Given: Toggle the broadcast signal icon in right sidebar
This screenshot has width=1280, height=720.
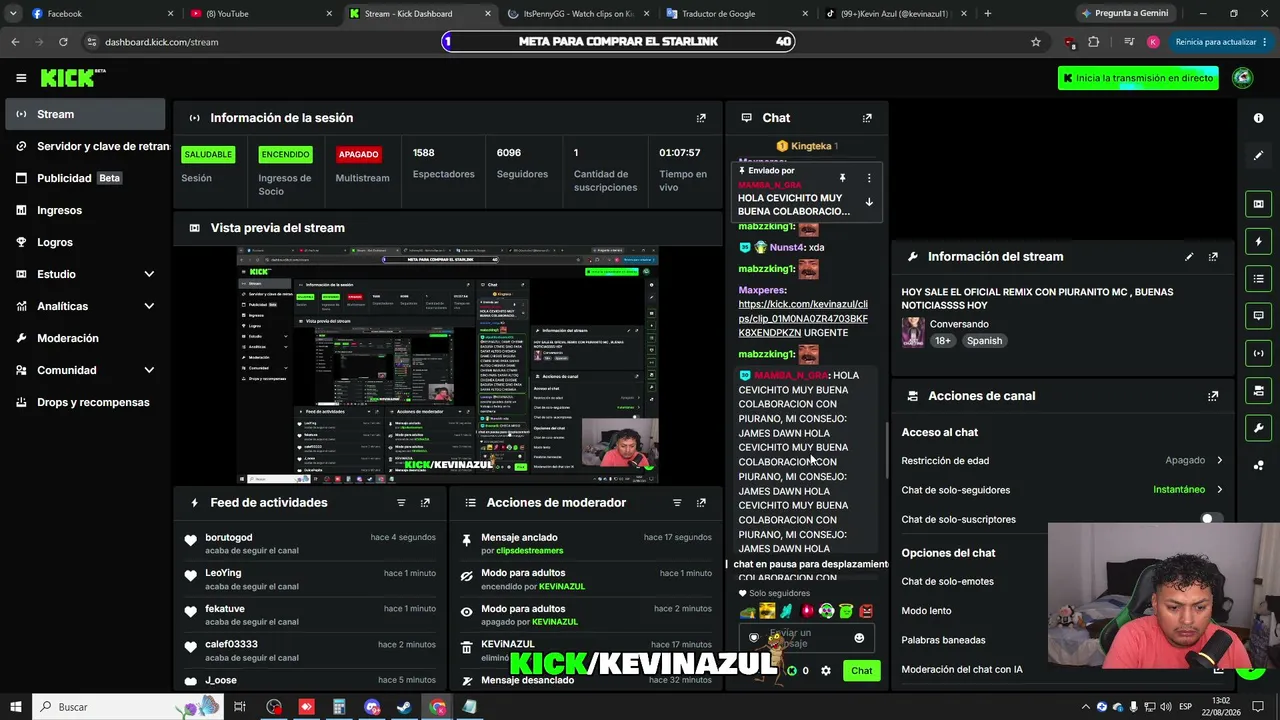Looking at the screenshot, I should tap(1259, 353).
